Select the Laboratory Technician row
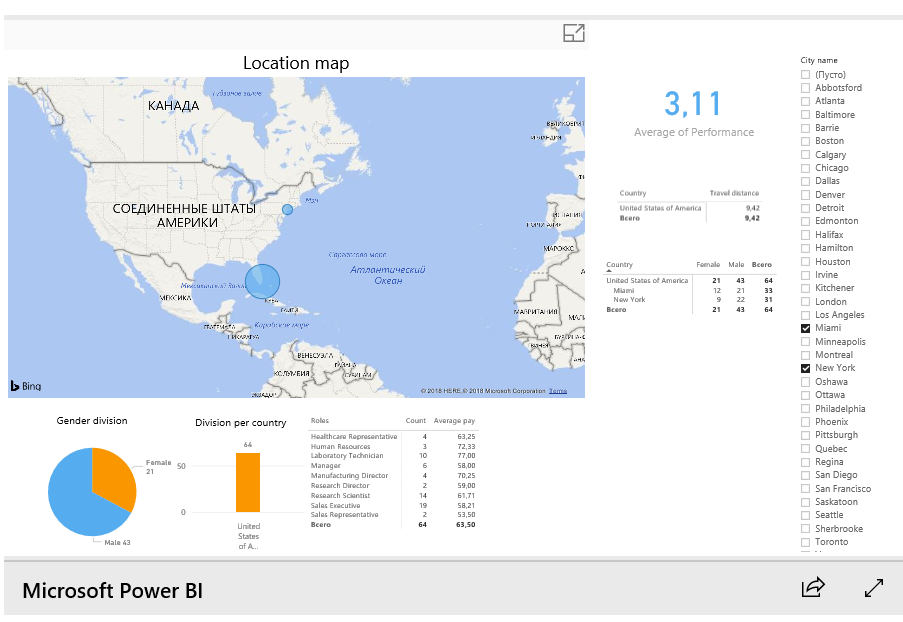Viewport: 903px width, 622px height. 393,456
